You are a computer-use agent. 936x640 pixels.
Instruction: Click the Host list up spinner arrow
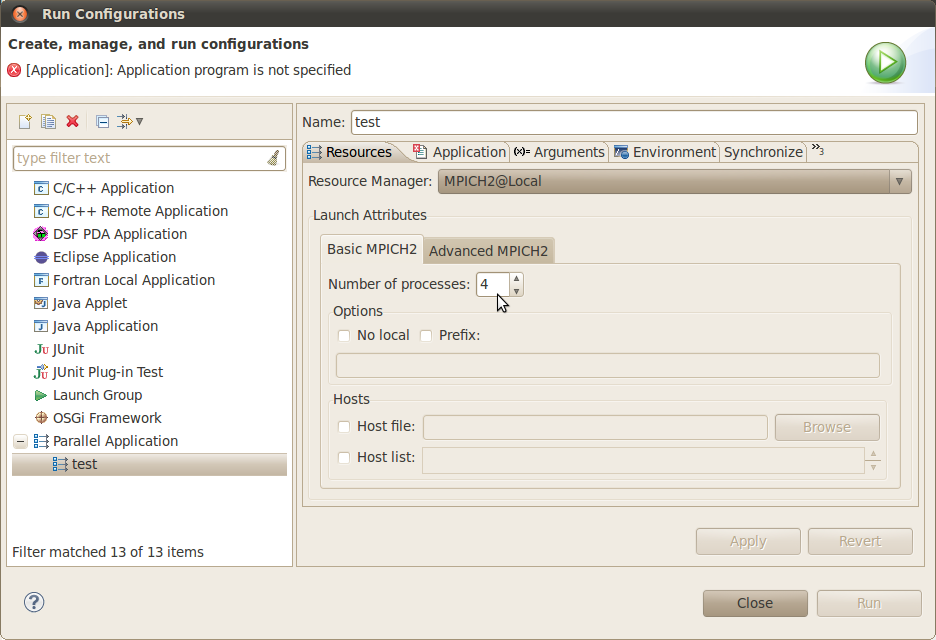873,454
